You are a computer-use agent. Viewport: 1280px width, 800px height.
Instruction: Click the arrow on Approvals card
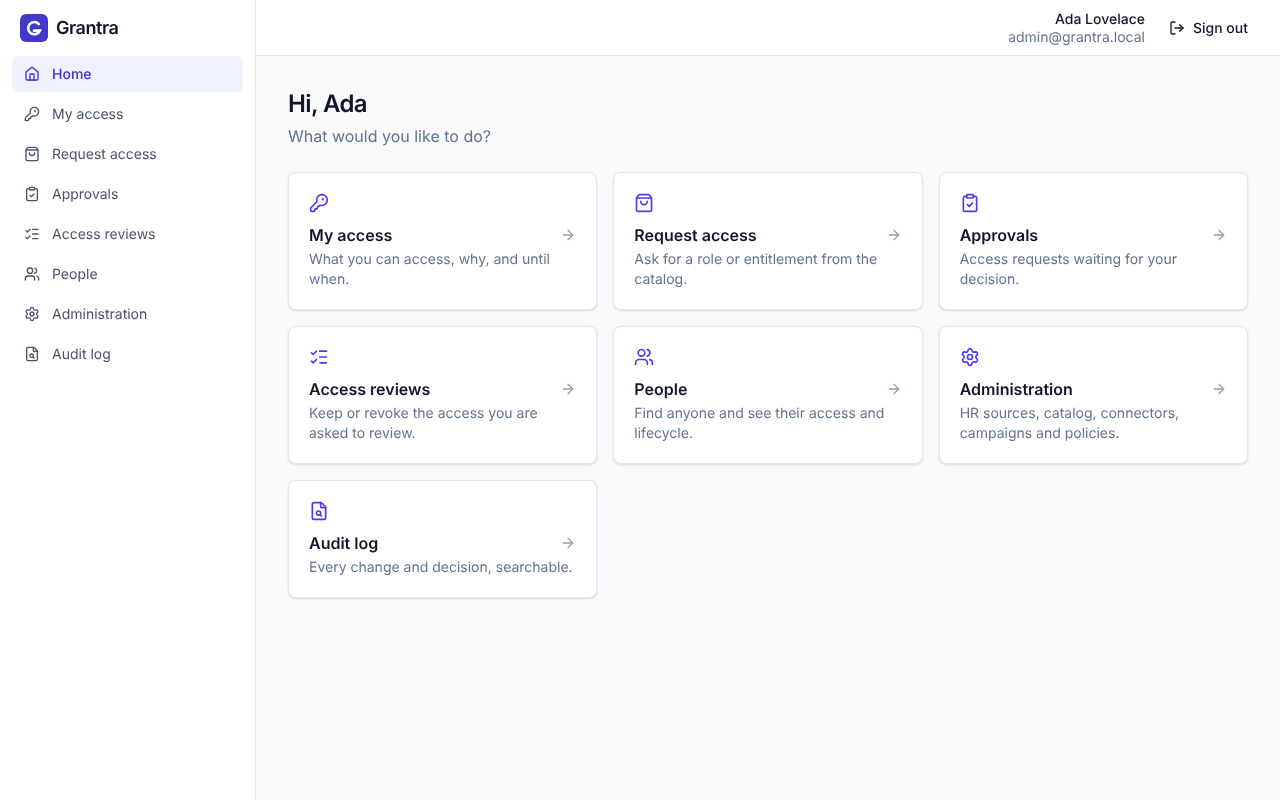pyautogui.click(x=1219, y=235)
